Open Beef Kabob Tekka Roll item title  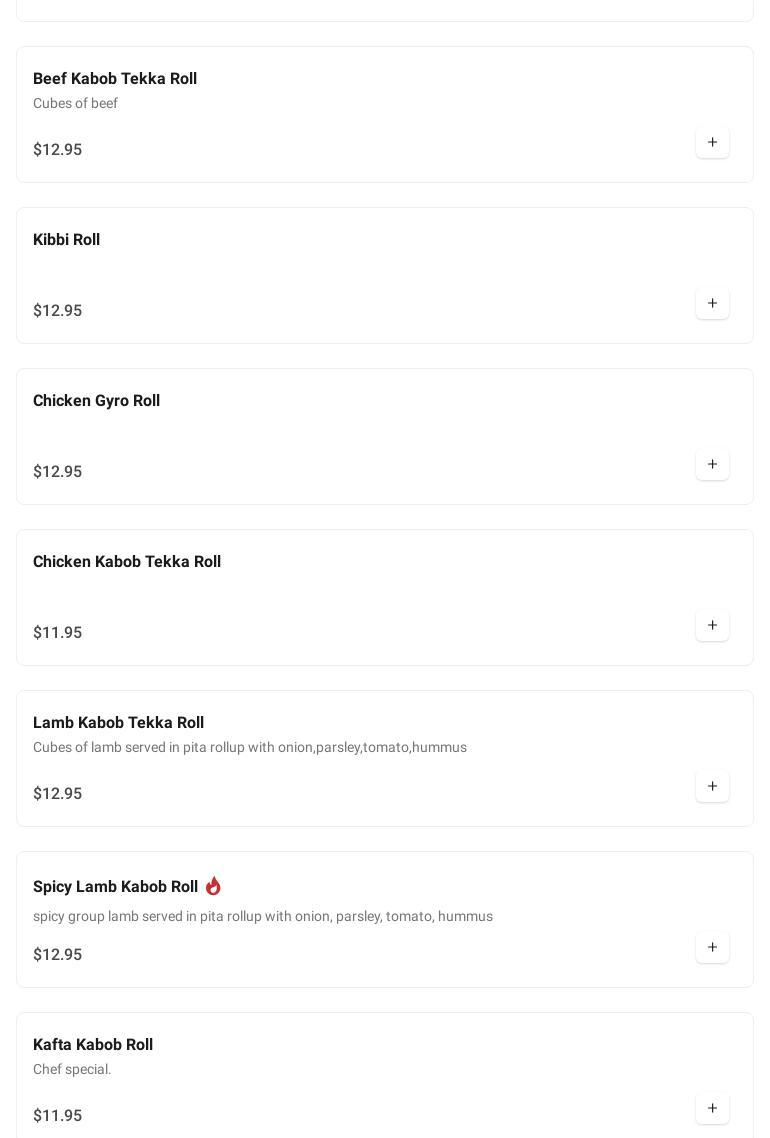pos(115,79)
